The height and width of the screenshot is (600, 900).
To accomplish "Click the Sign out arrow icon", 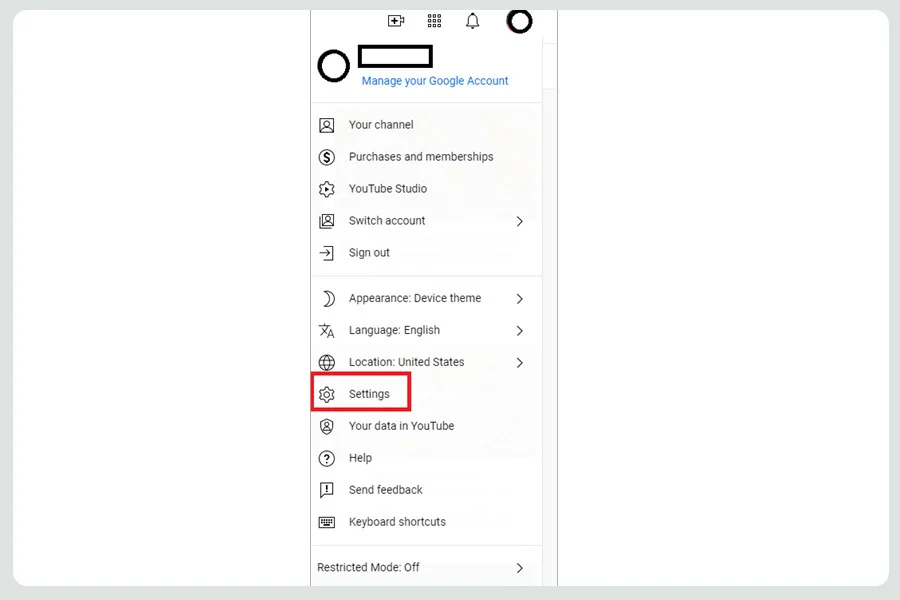I will coord(327,253).
